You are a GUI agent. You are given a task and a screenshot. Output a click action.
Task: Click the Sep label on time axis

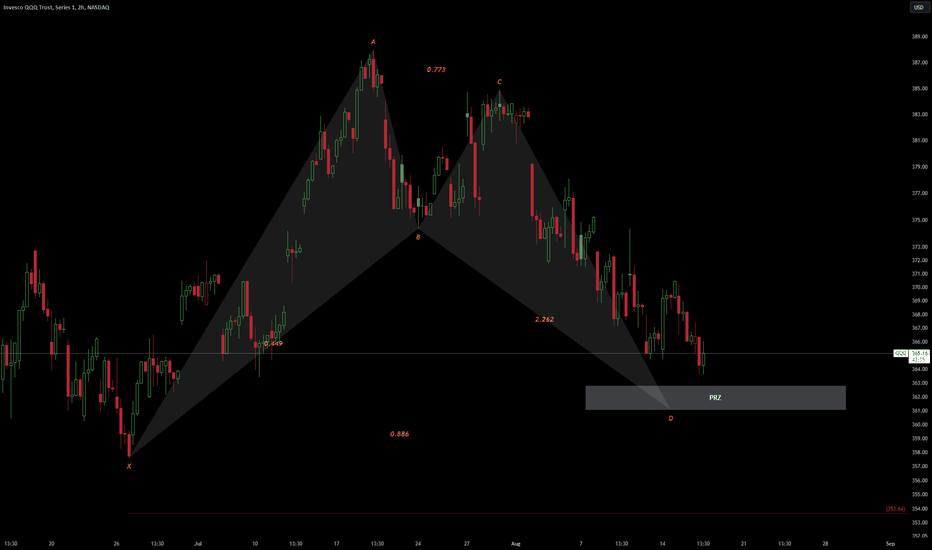pyautogui.click(x=890, y=543)
